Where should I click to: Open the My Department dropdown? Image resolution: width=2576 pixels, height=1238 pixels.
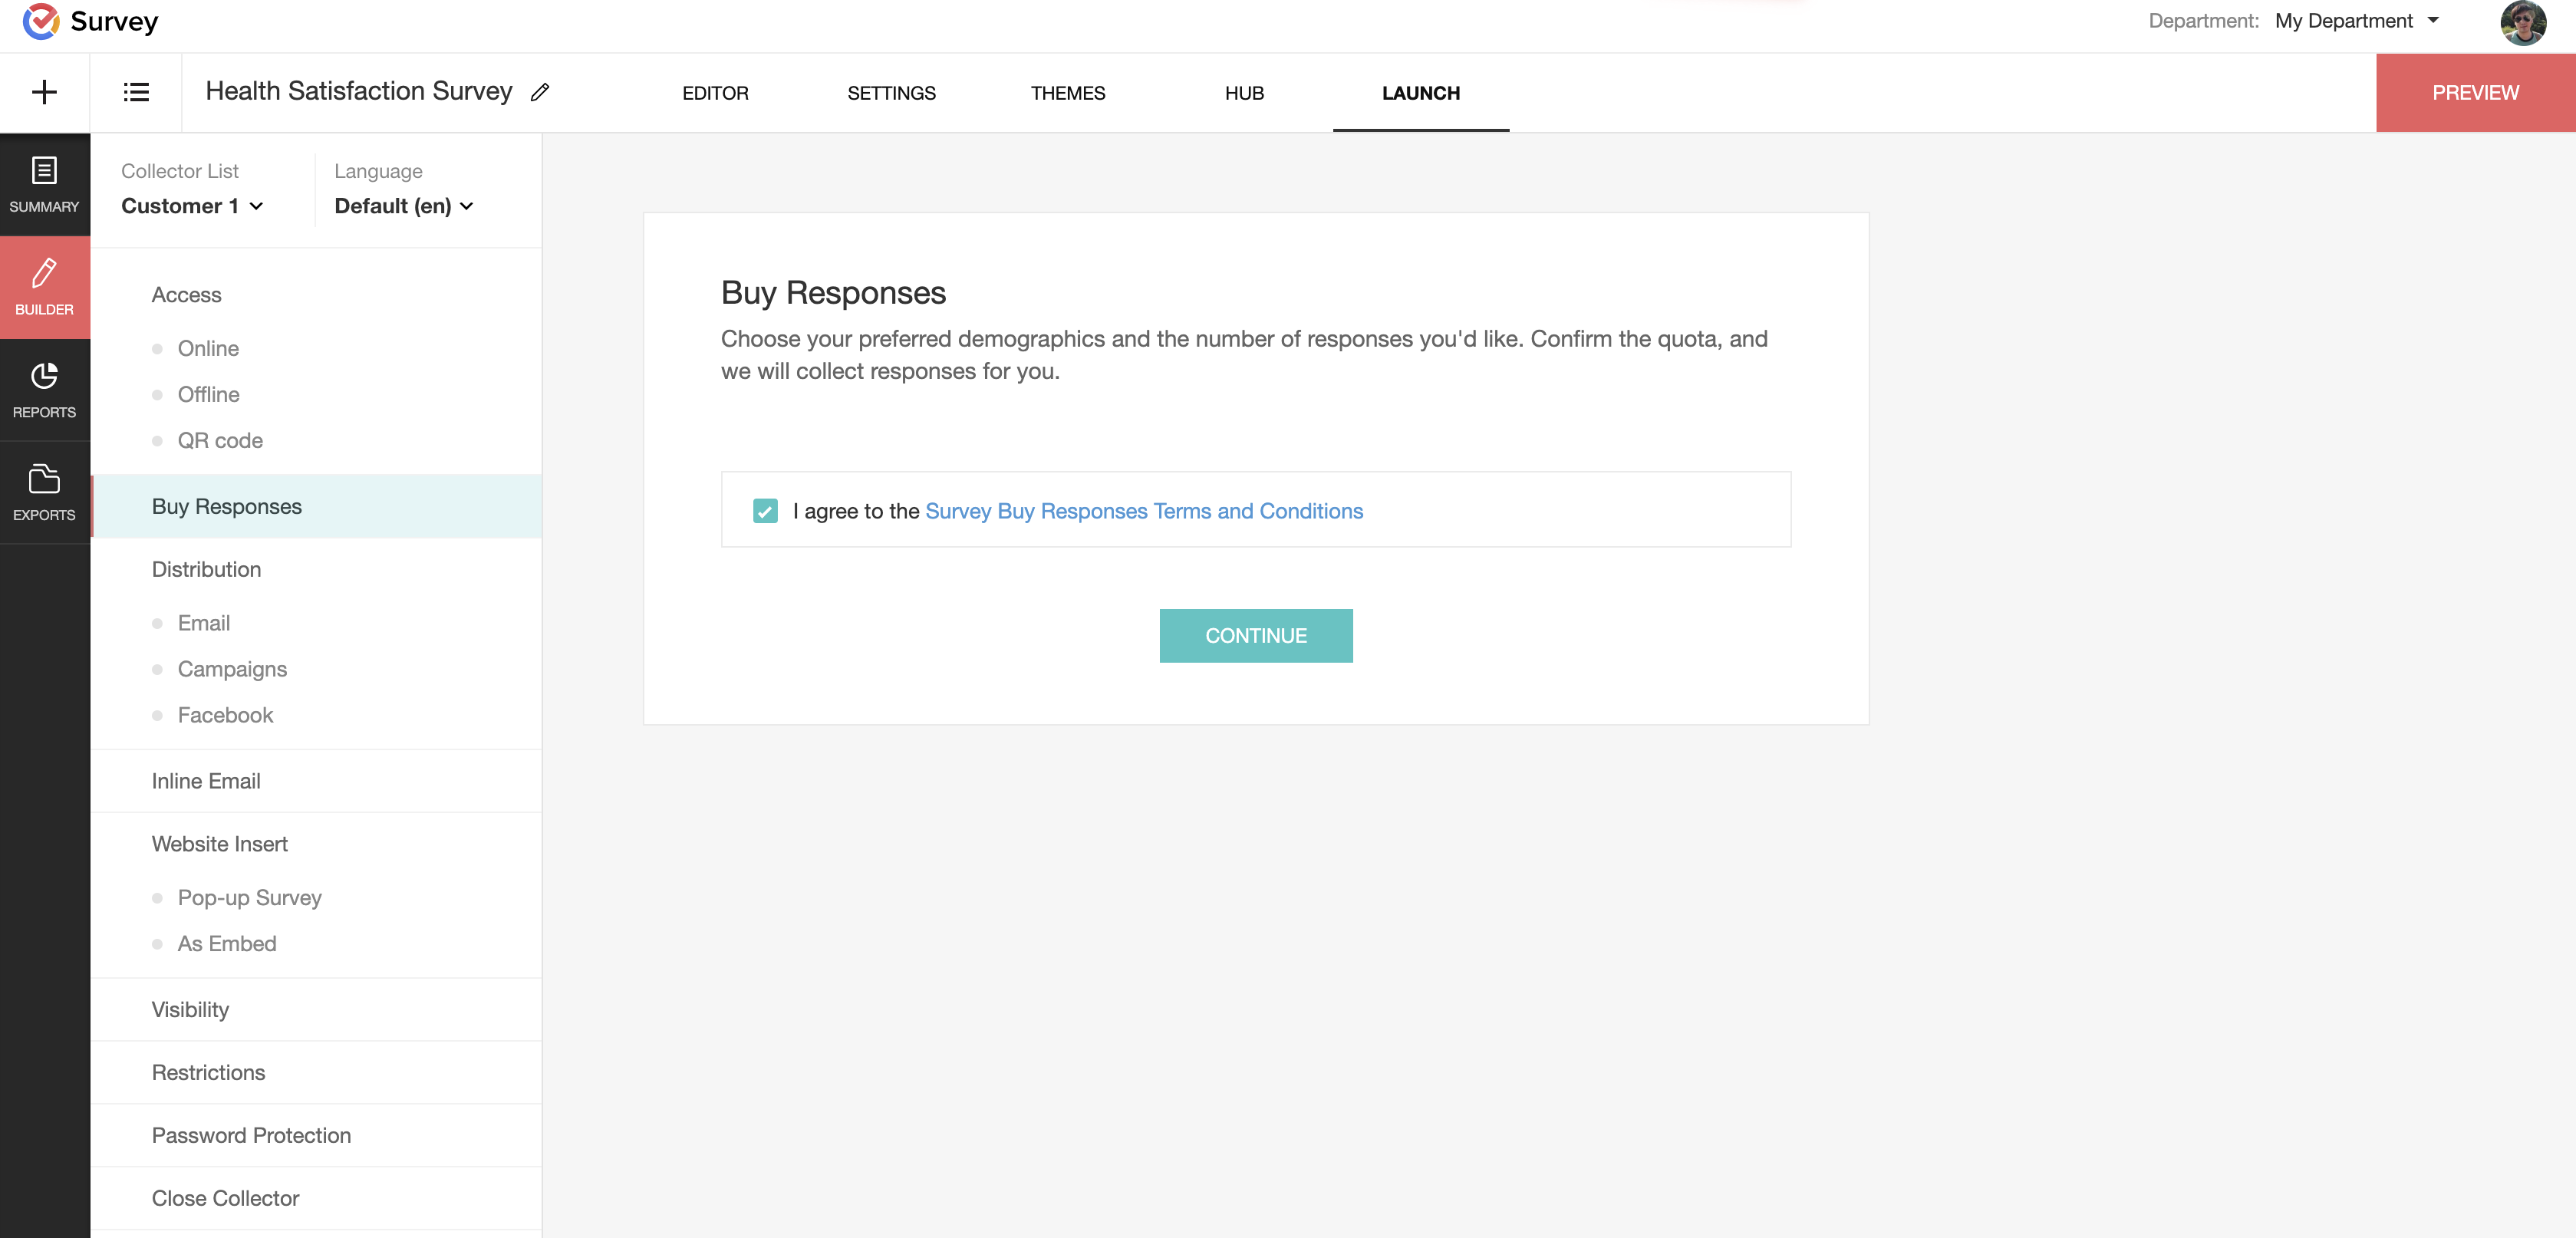coord(2356,21)
